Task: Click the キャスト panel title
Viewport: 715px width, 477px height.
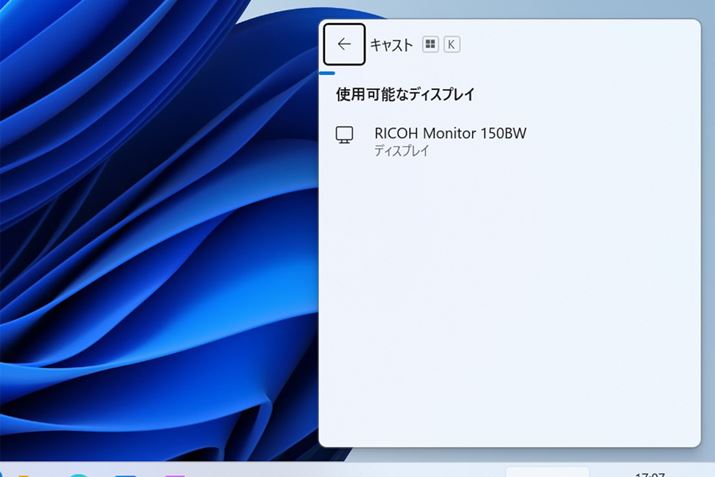Action: pyautogui.click(x=391, y=45)
